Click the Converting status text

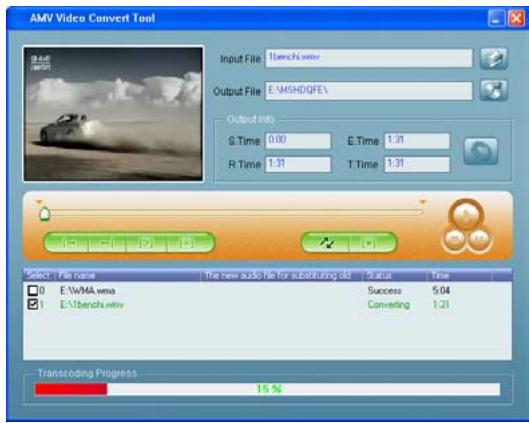(x=389, y=305)
